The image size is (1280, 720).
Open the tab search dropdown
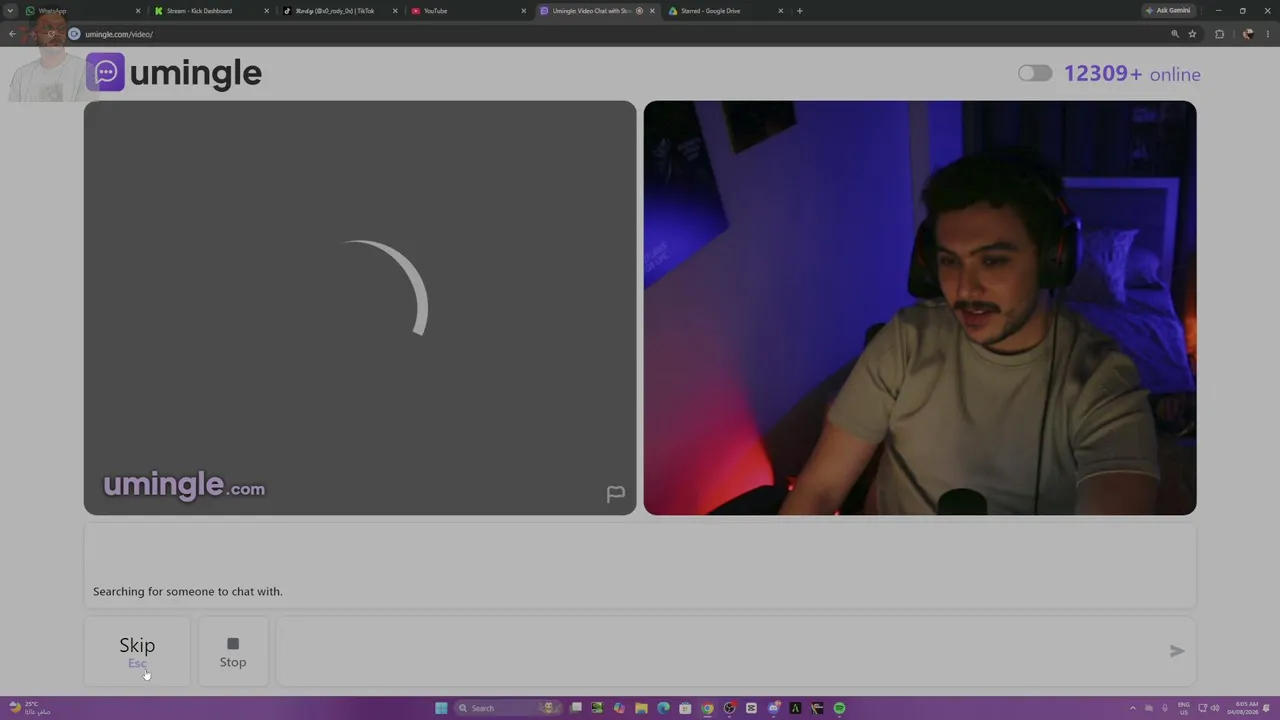tap(10, 11)
